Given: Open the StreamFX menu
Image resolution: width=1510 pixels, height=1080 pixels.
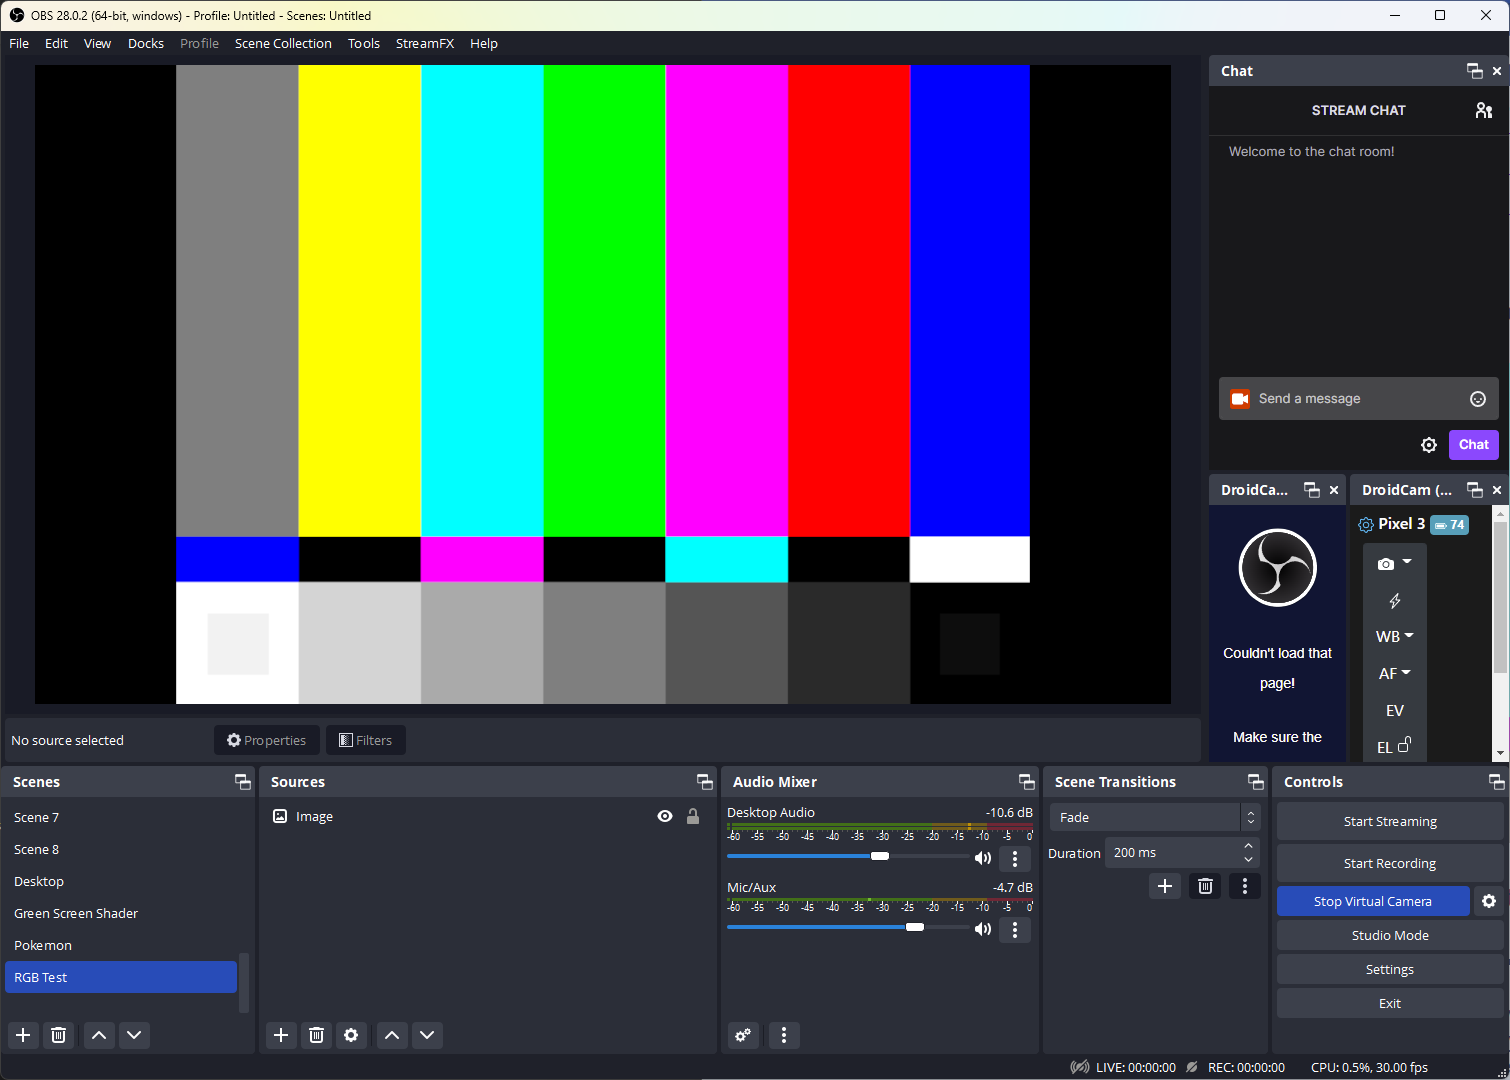Looking at the screenshot, I should [x=424, y=43].
